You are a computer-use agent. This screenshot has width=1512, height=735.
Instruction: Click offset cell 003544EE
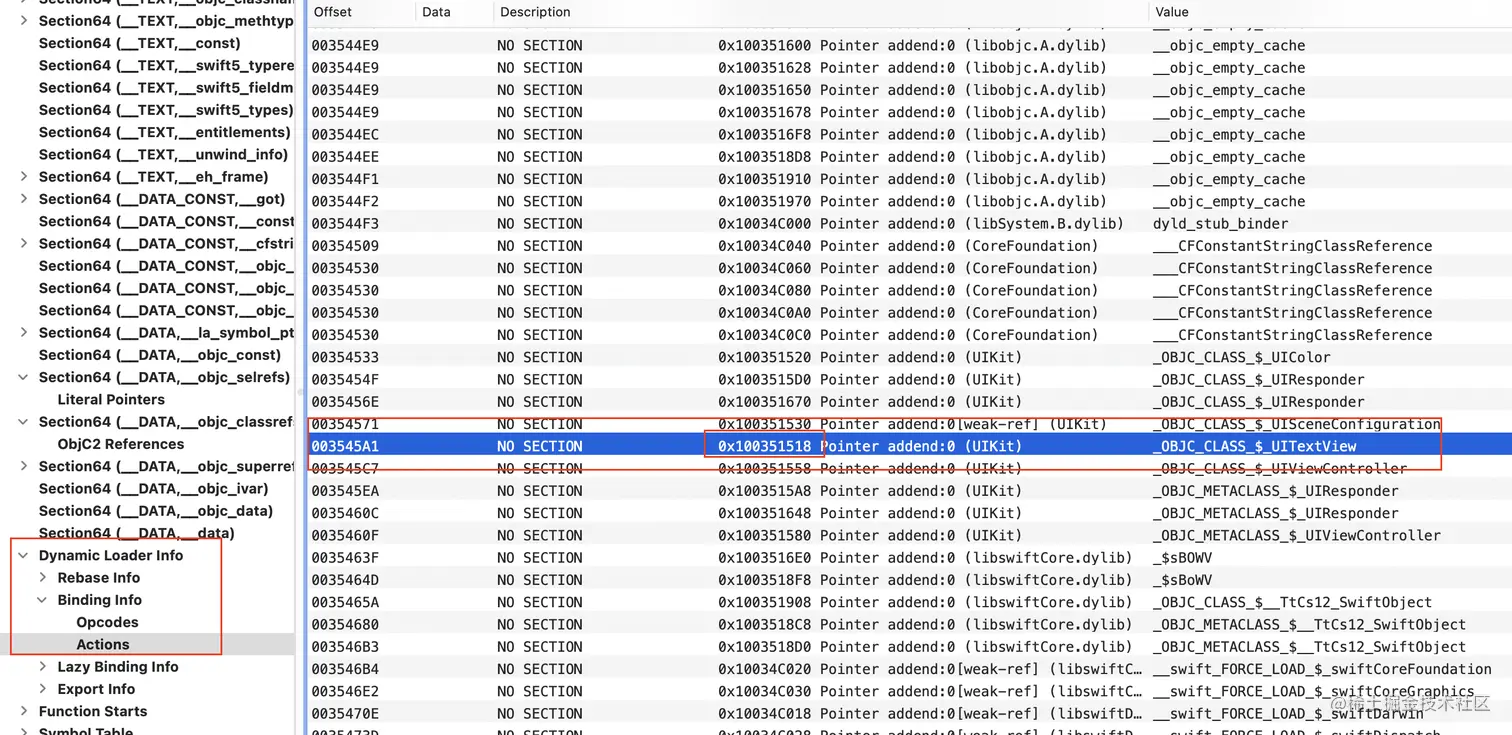[345, 156]
